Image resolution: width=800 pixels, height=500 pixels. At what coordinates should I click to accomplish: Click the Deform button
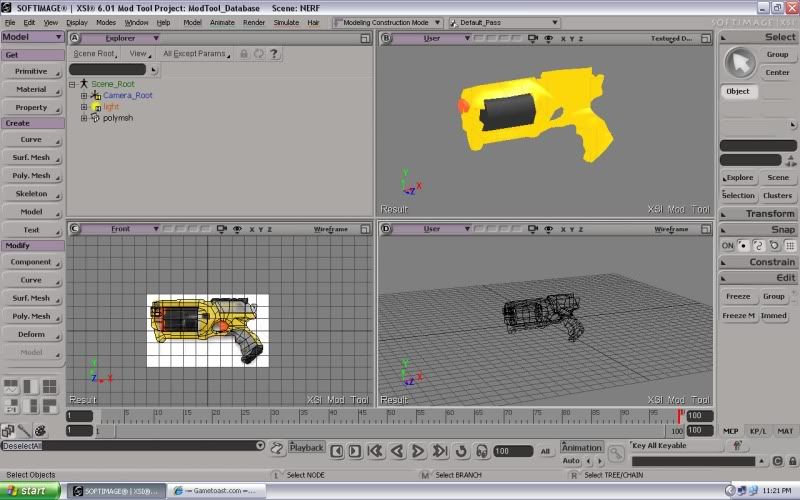[x=32, y=334]
